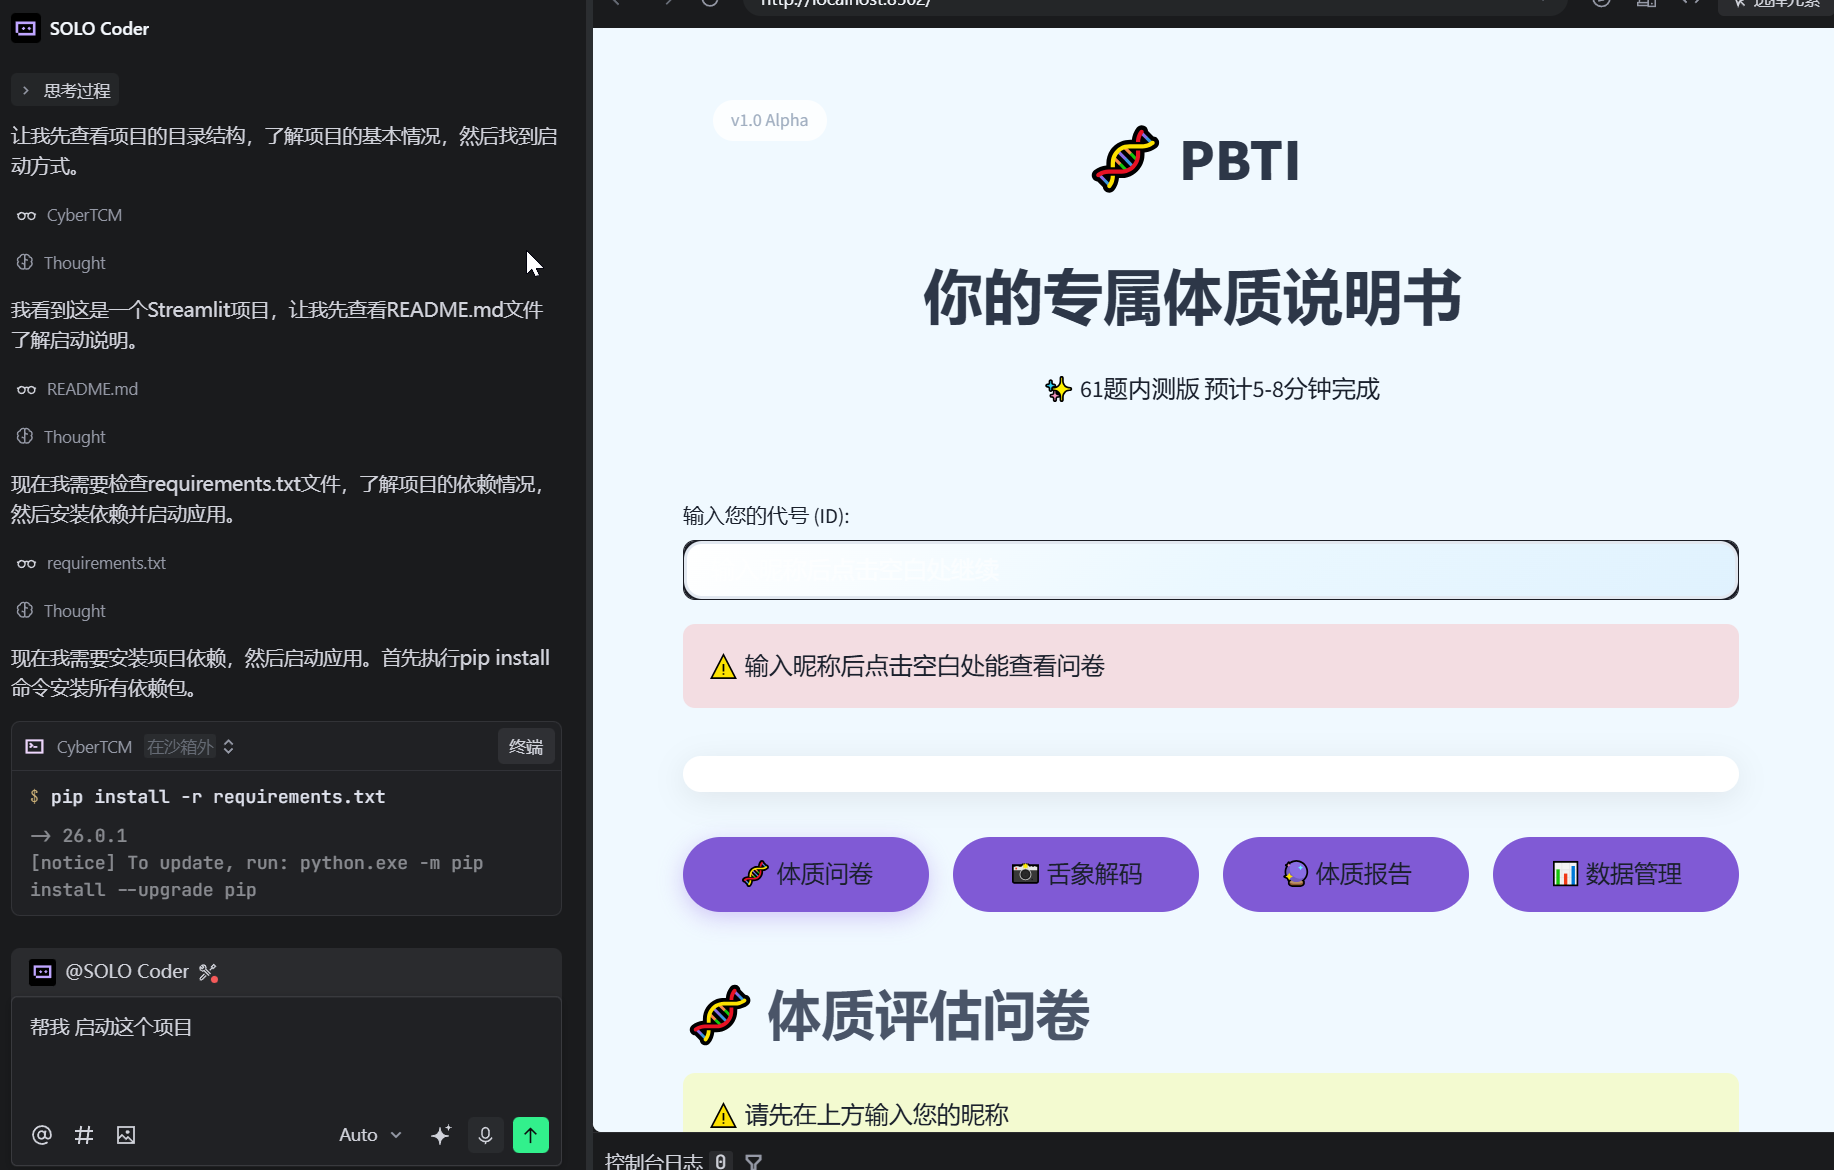Expand the Thought entry below CyberTCM
This screenshot has width=1834, height=1170.
(62, 263)
